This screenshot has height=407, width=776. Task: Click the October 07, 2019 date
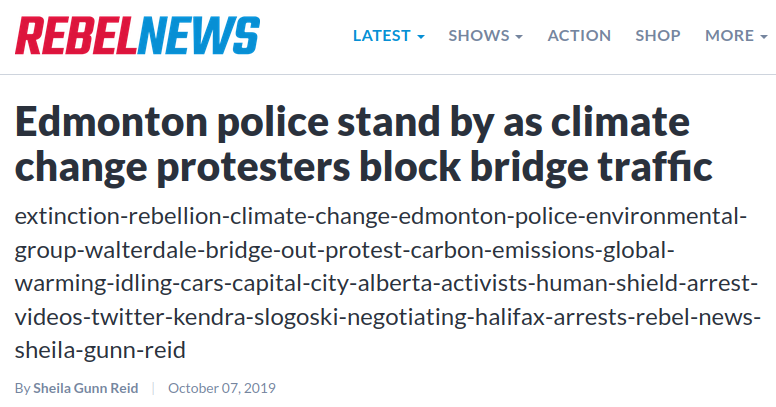point(222,388)
